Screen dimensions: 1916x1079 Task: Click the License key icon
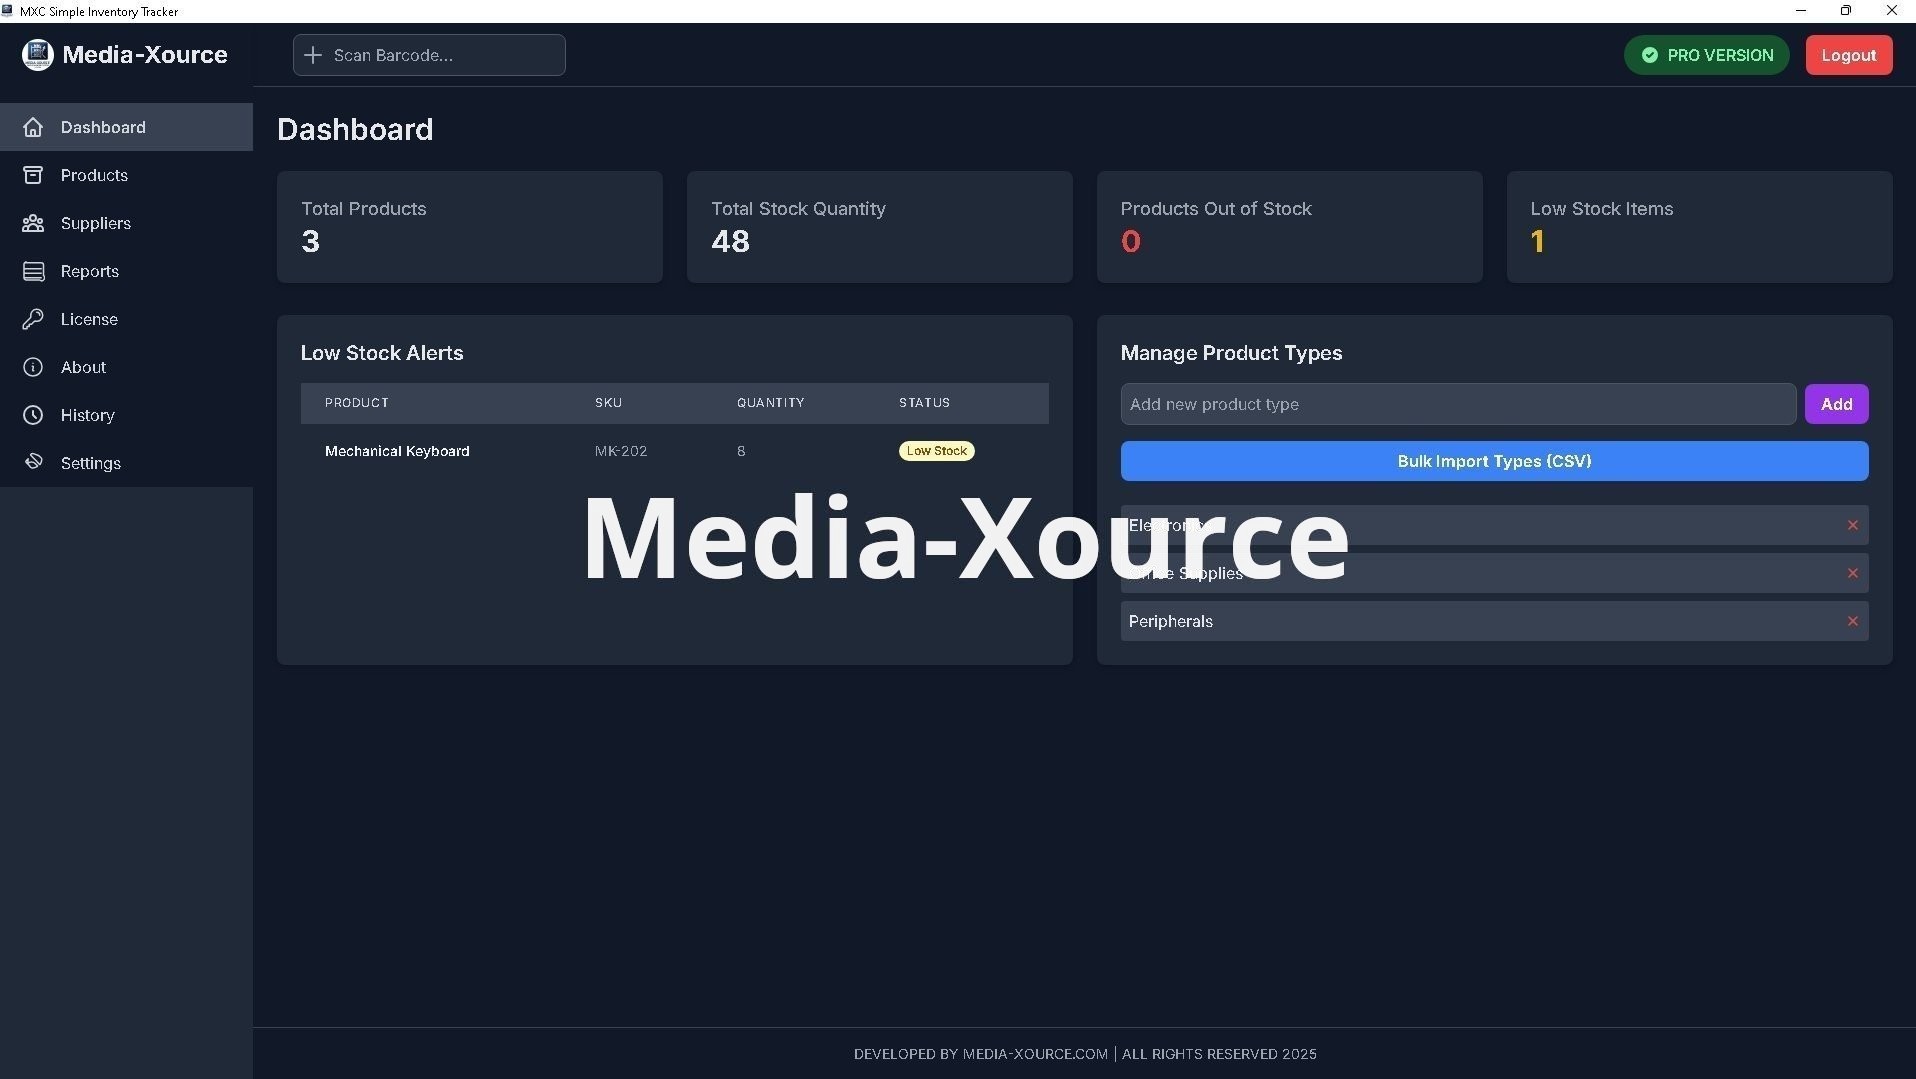pyautogui.click(x=33, y=319)
